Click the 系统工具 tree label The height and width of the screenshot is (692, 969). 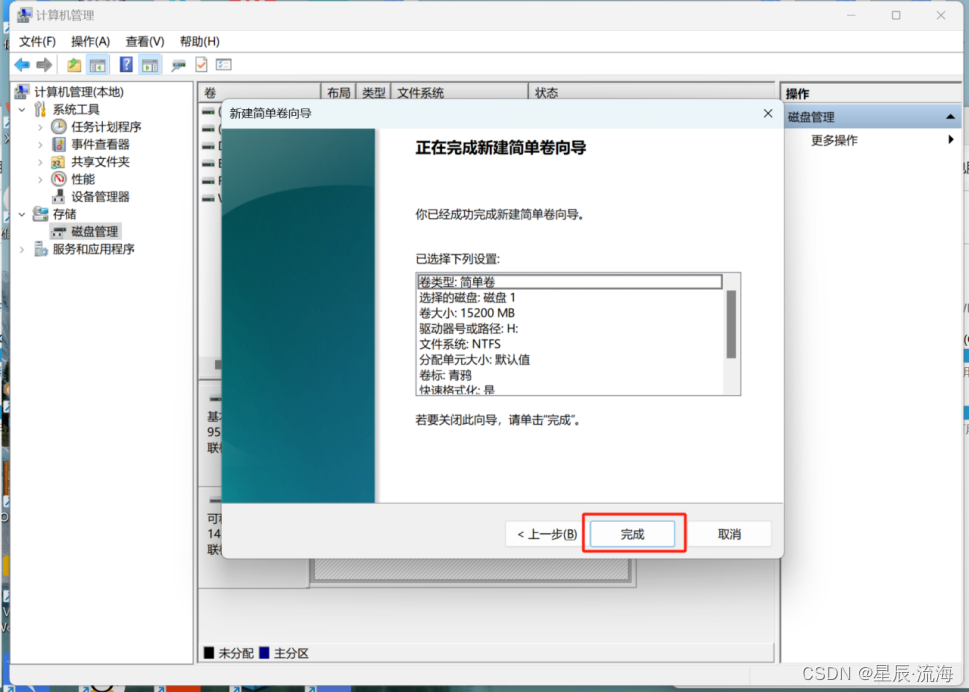click(75, 110)
